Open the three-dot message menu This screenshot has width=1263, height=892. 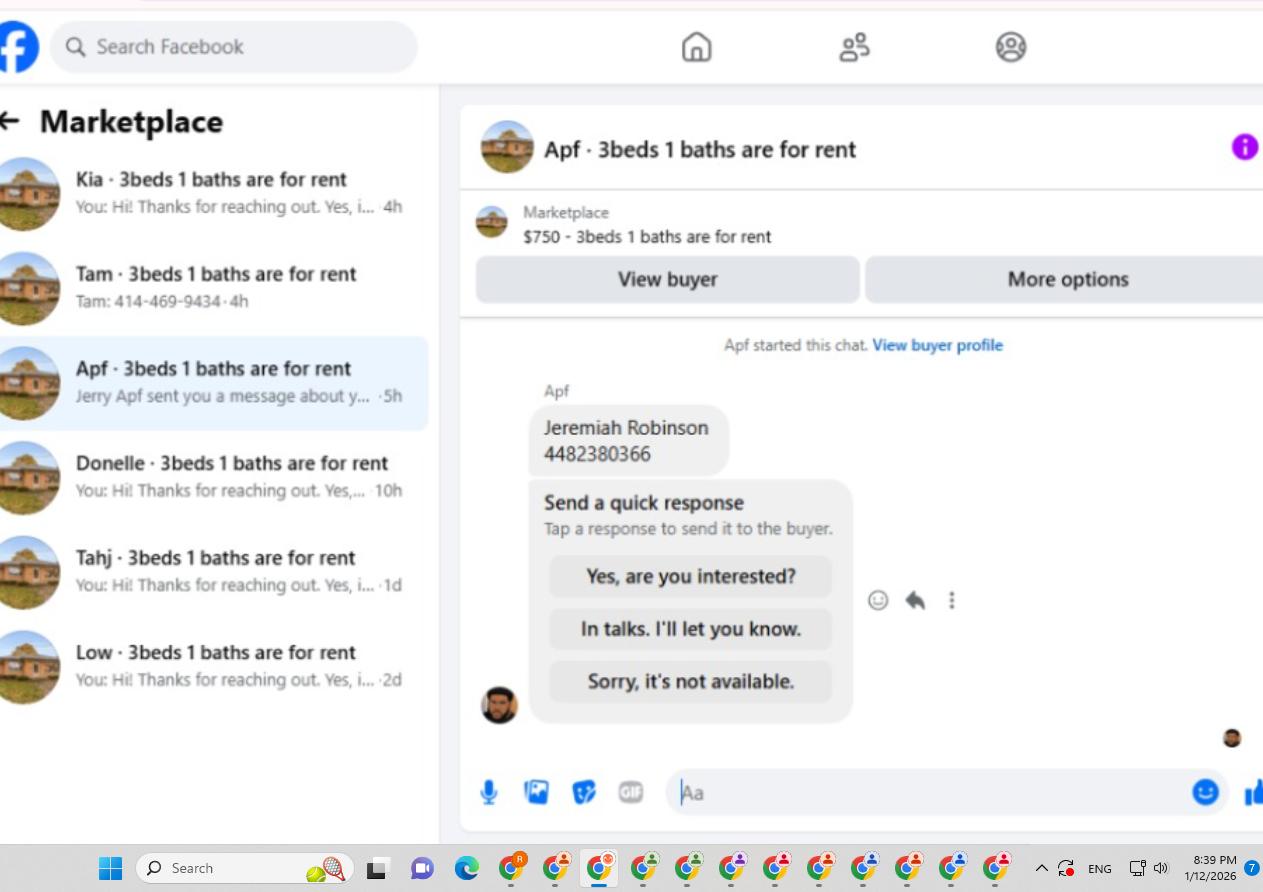click(x=952, y=600)
